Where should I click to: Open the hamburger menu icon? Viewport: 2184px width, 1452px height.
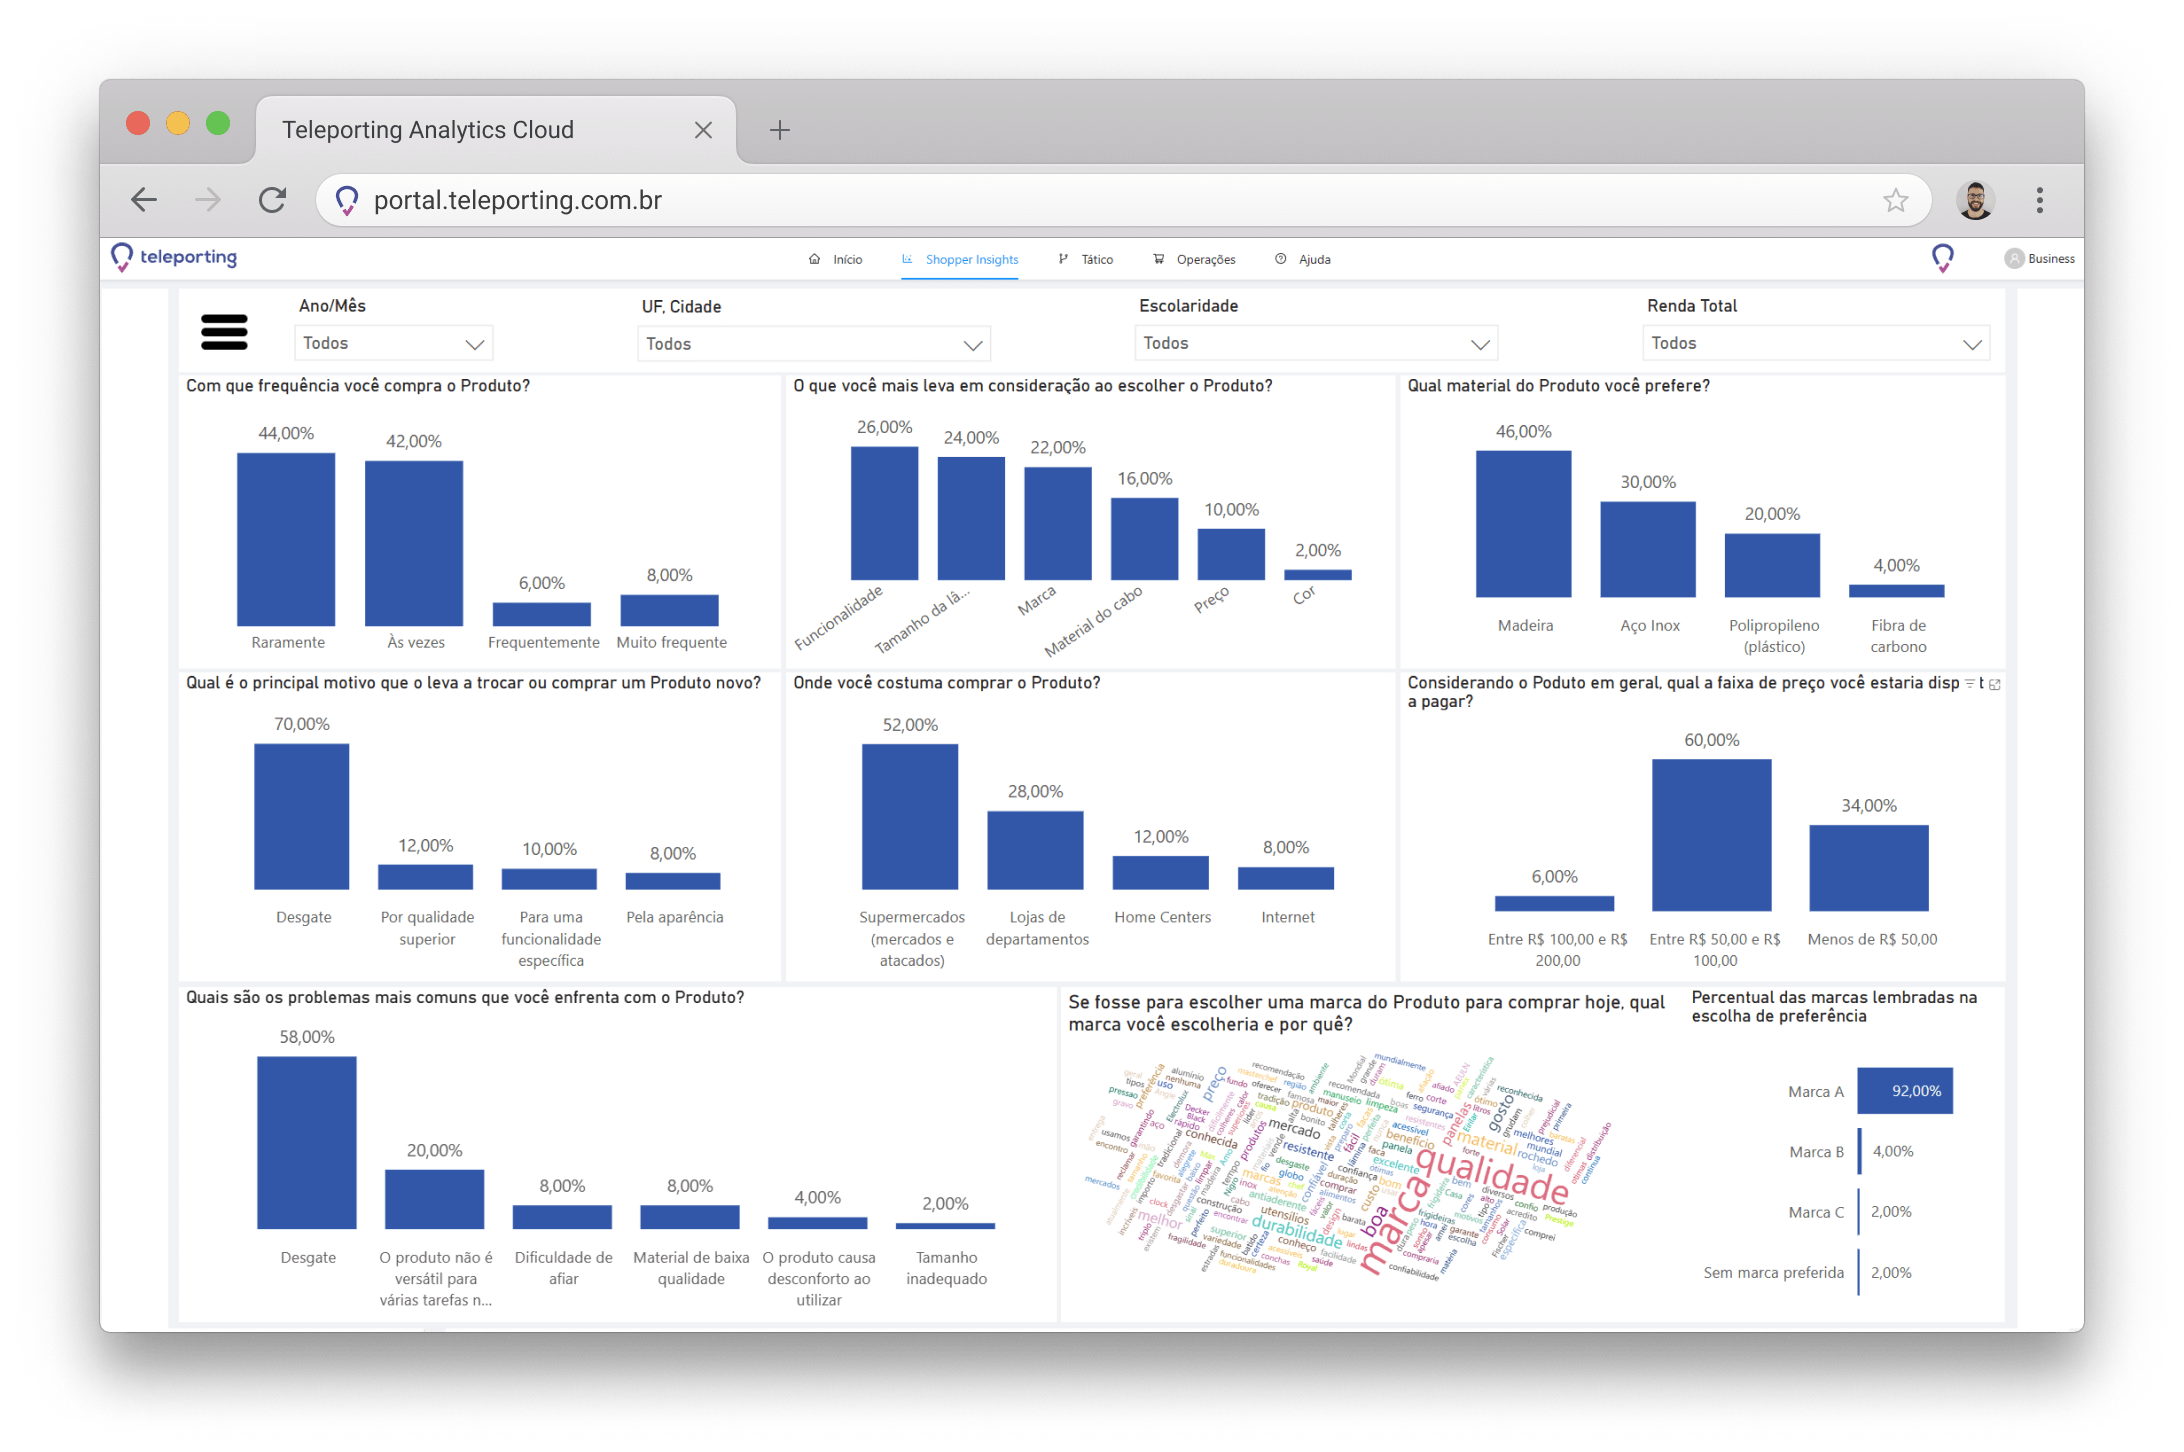pos(224,332)
